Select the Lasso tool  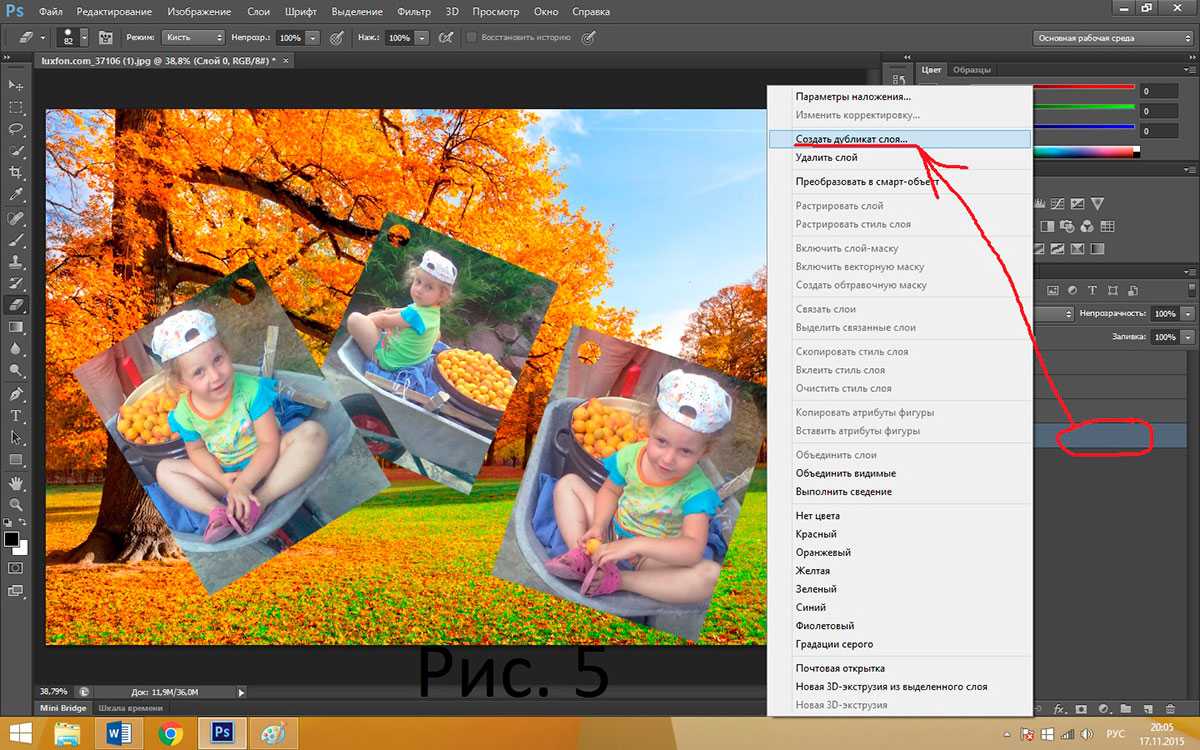(16, 129)
